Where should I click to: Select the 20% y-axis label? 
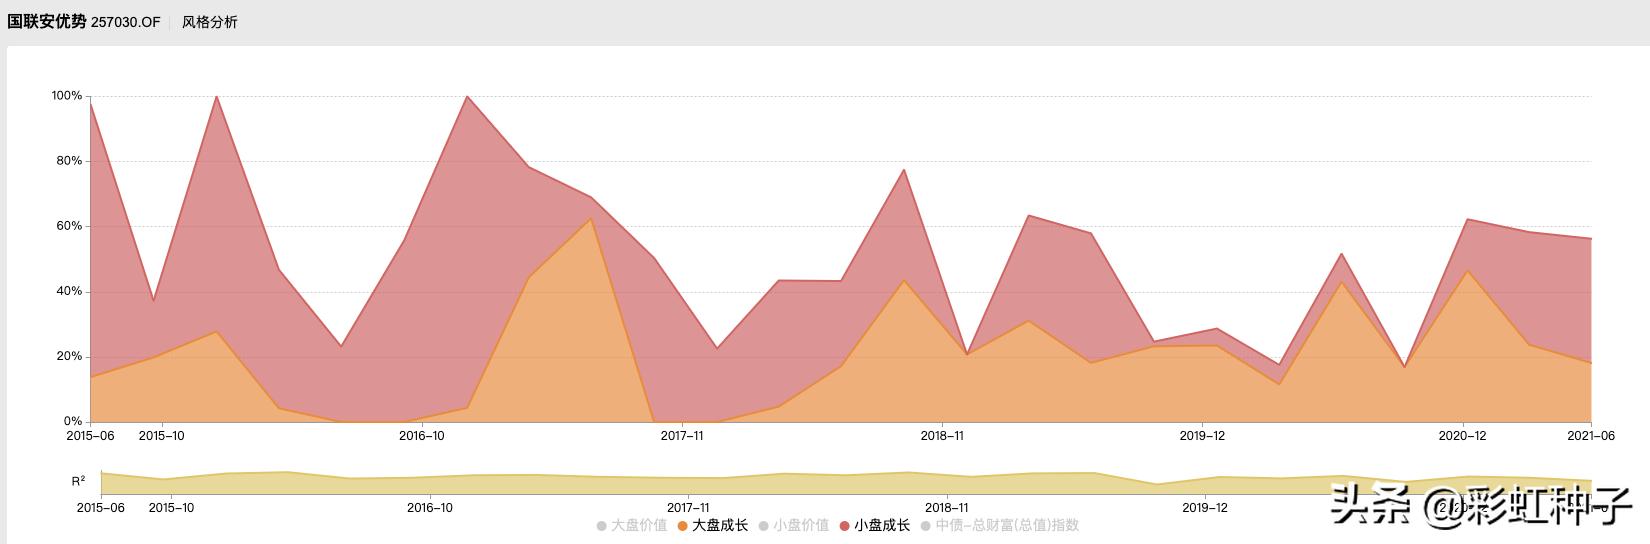click(x=70, y=357)
